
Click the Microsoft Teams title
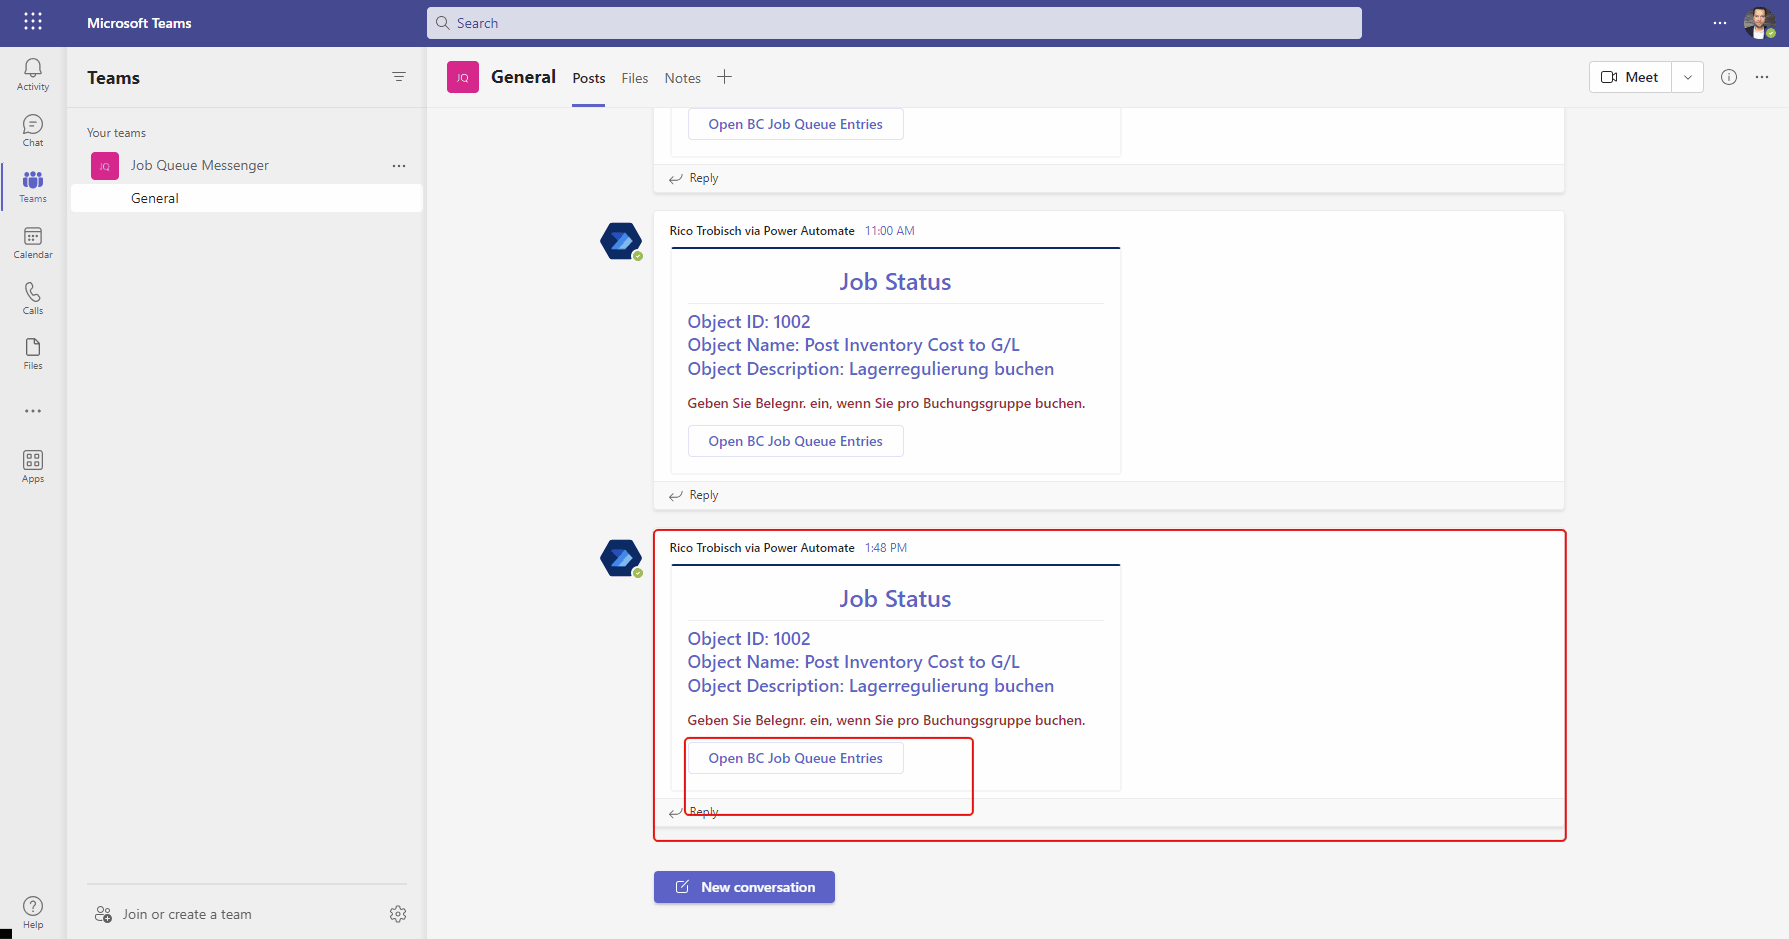point(139,23)
